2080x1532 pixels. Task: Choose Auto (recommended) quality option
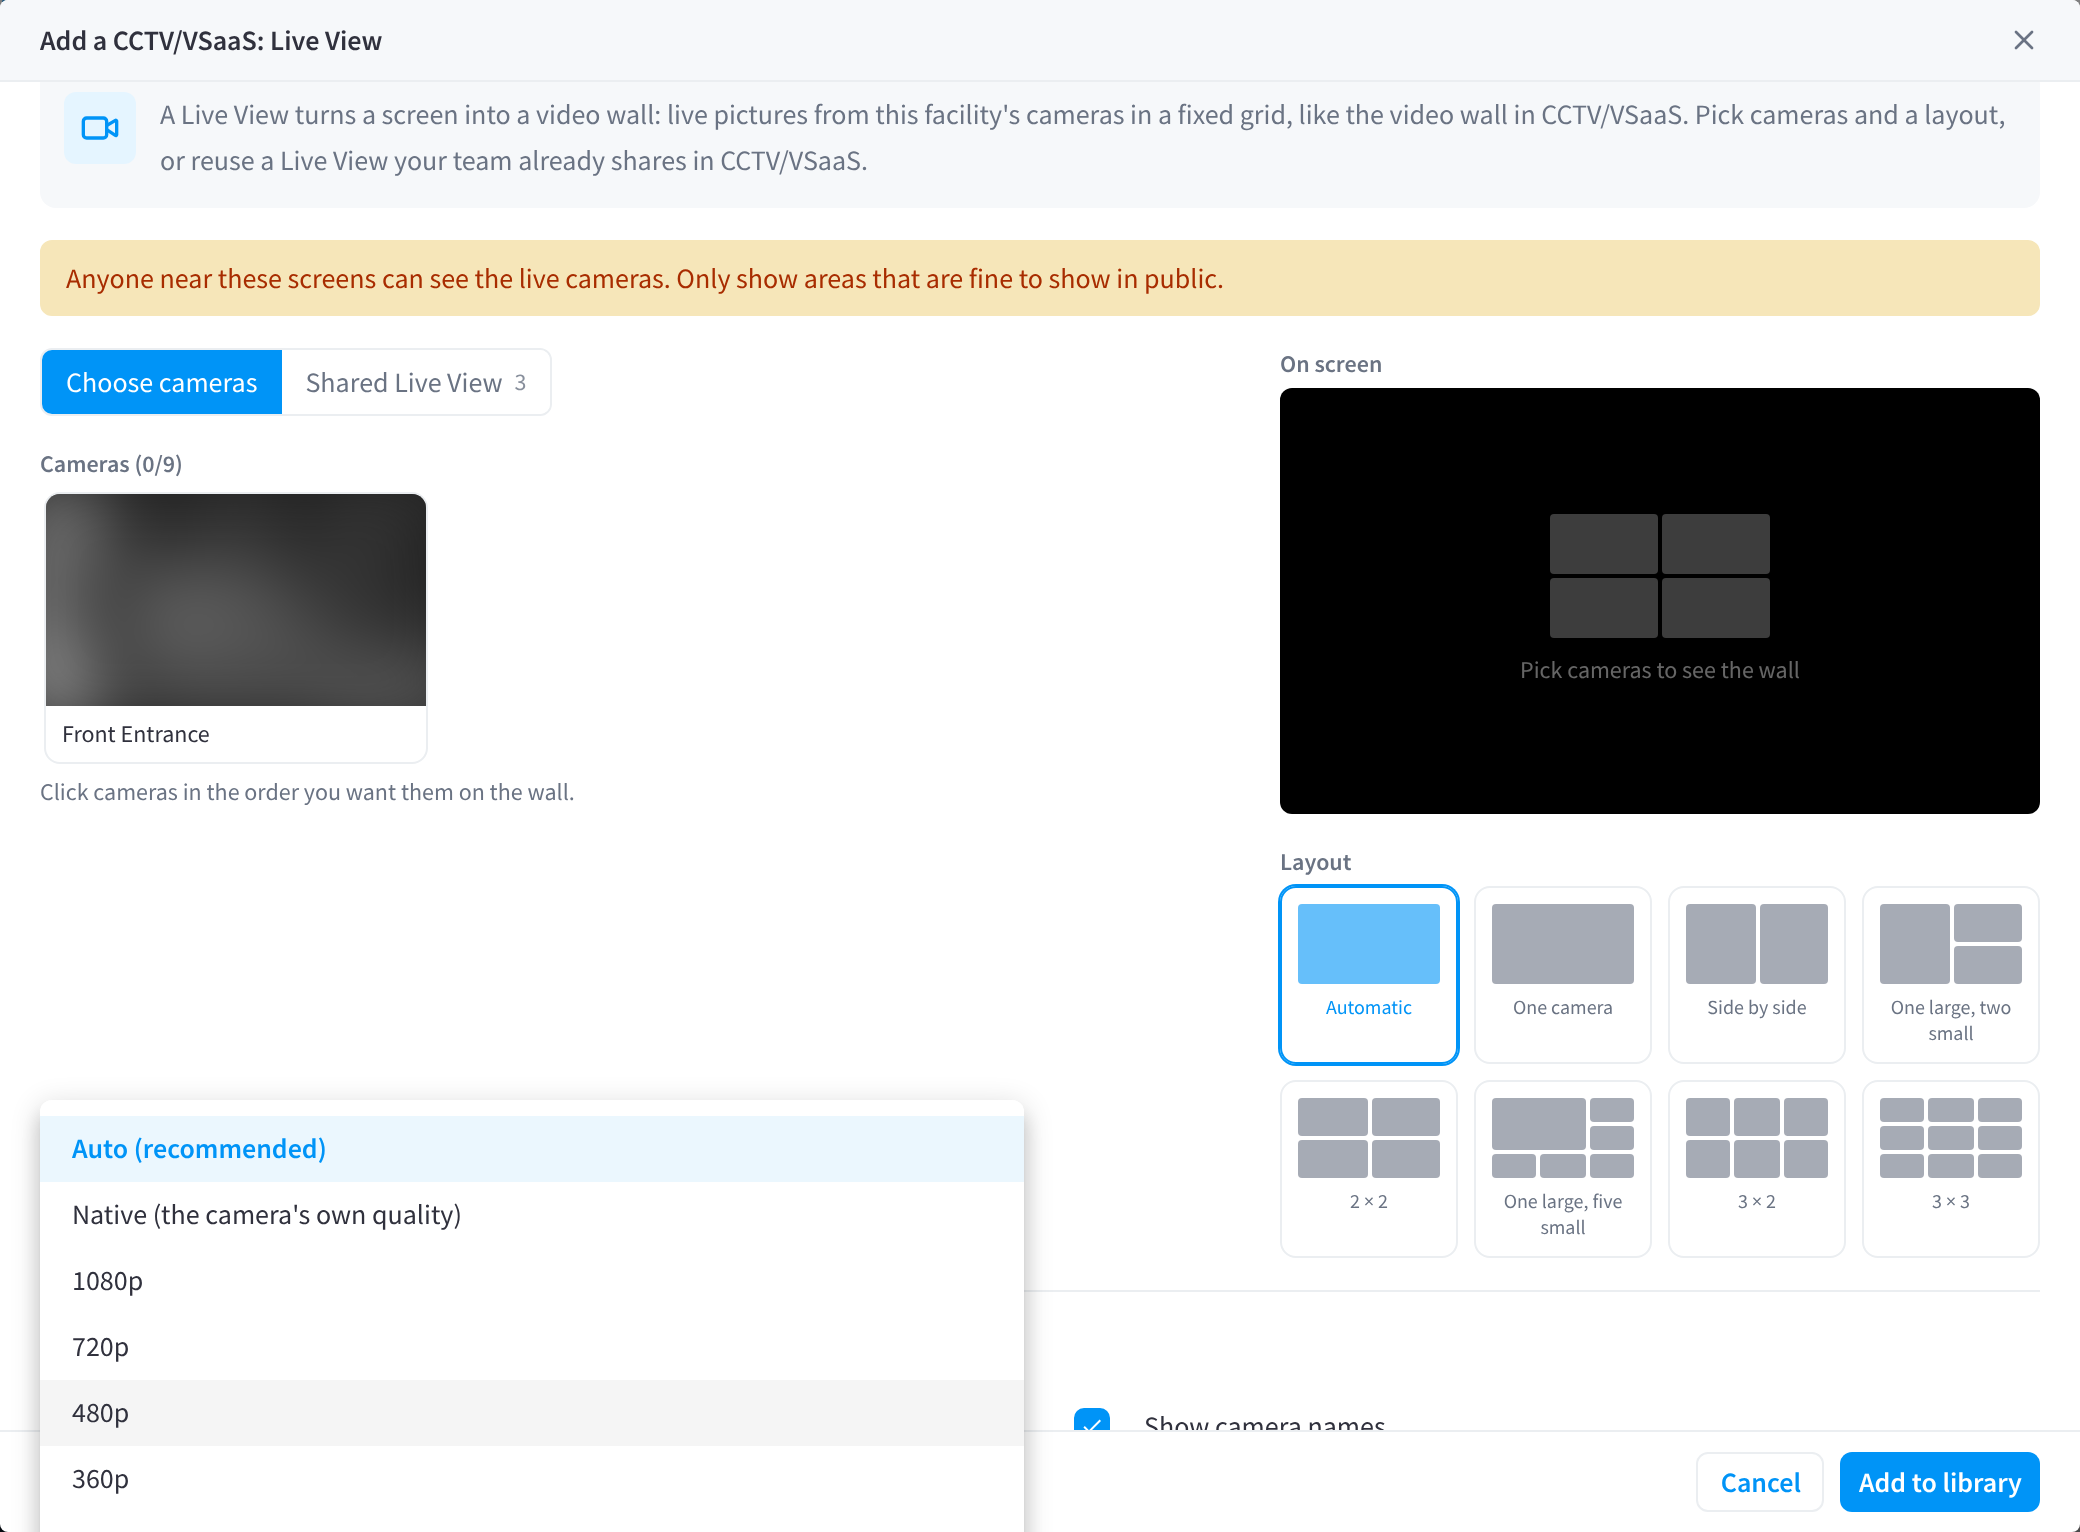pos(532,1149)
